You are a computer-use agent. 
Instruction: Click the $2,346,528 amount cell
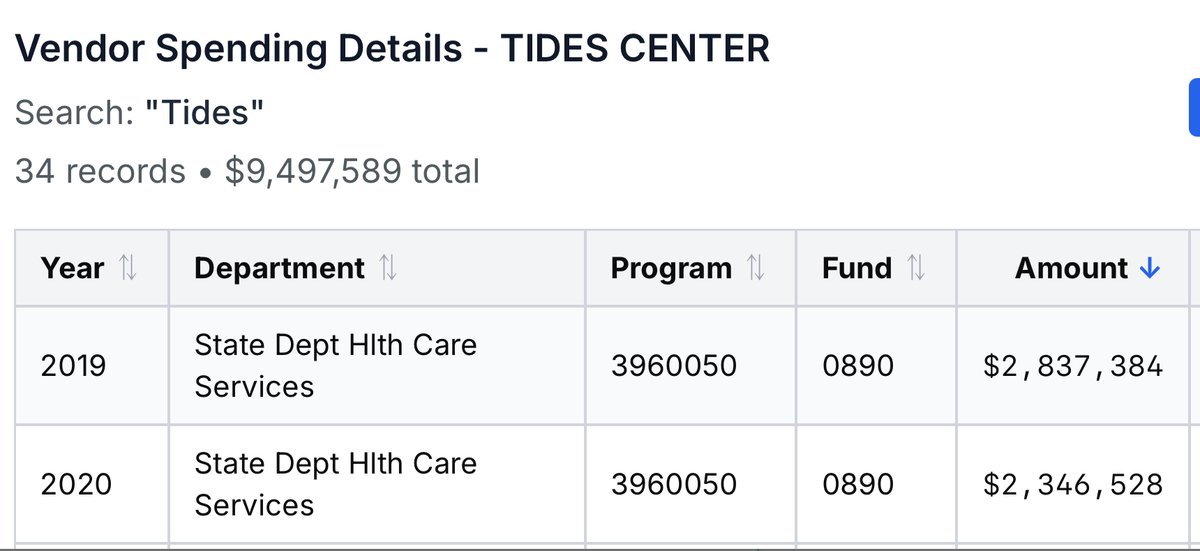(1073, 485)
